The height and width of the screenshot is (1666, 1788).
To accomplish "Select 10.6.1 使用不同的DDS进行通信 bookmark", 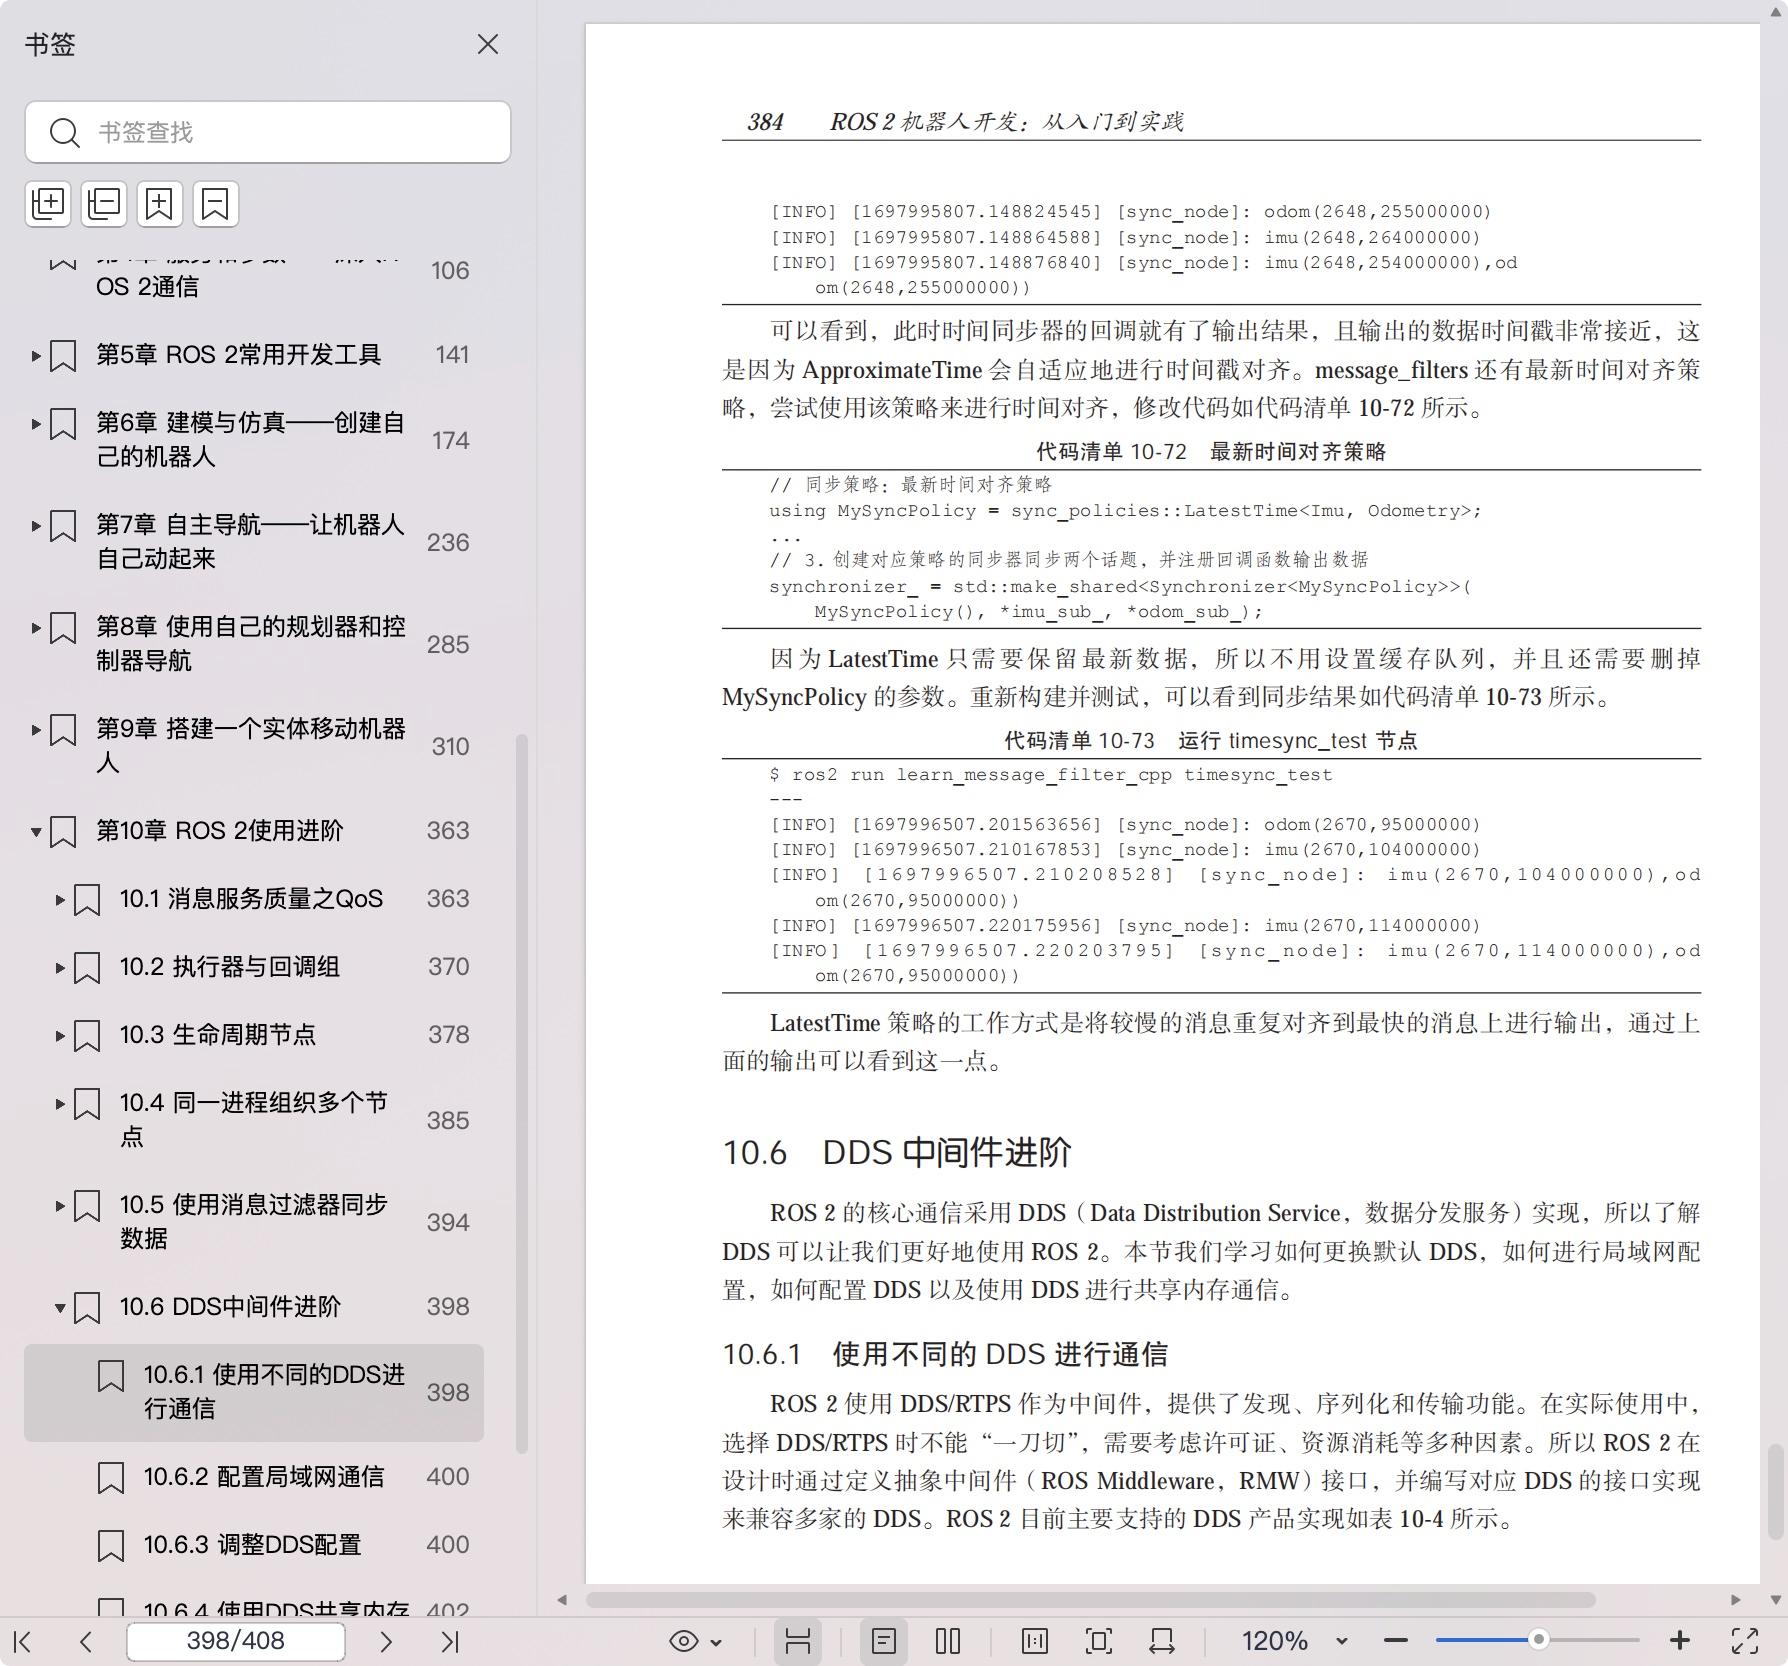I will (254, 1392).
